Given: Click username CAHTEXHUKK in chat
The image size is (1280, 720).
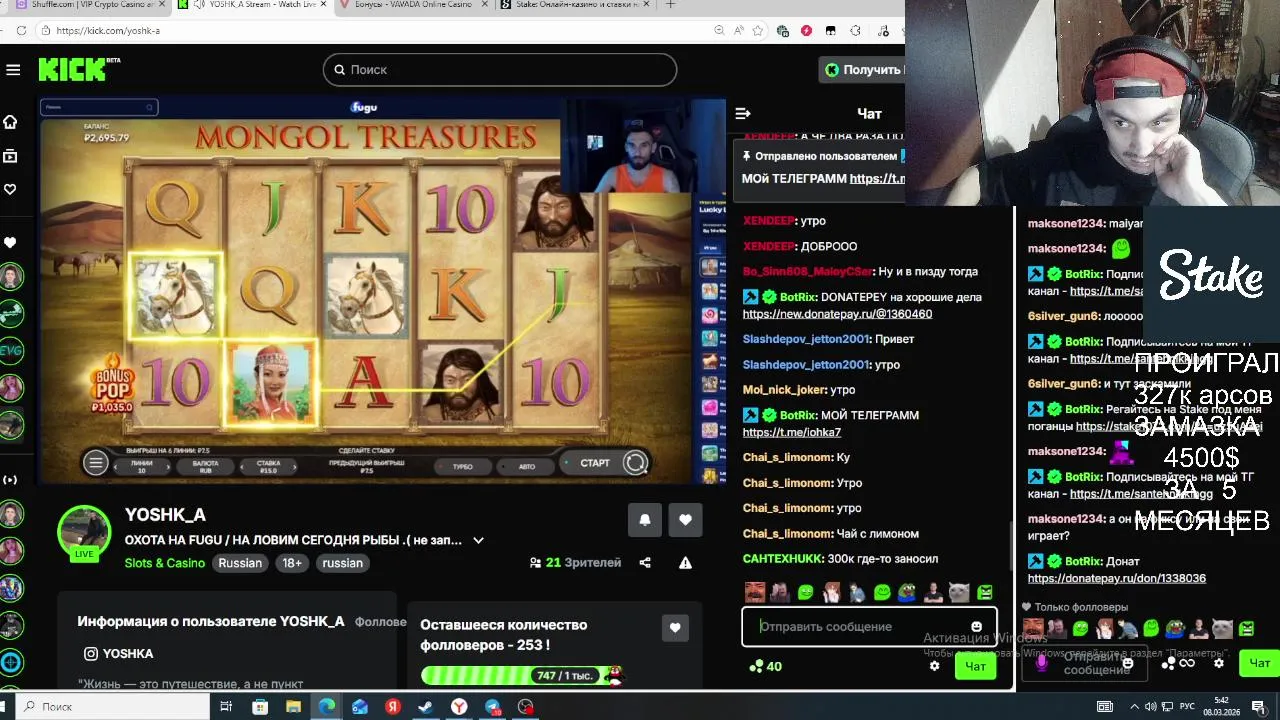Looking at the screenshot, I should (783, 559).
